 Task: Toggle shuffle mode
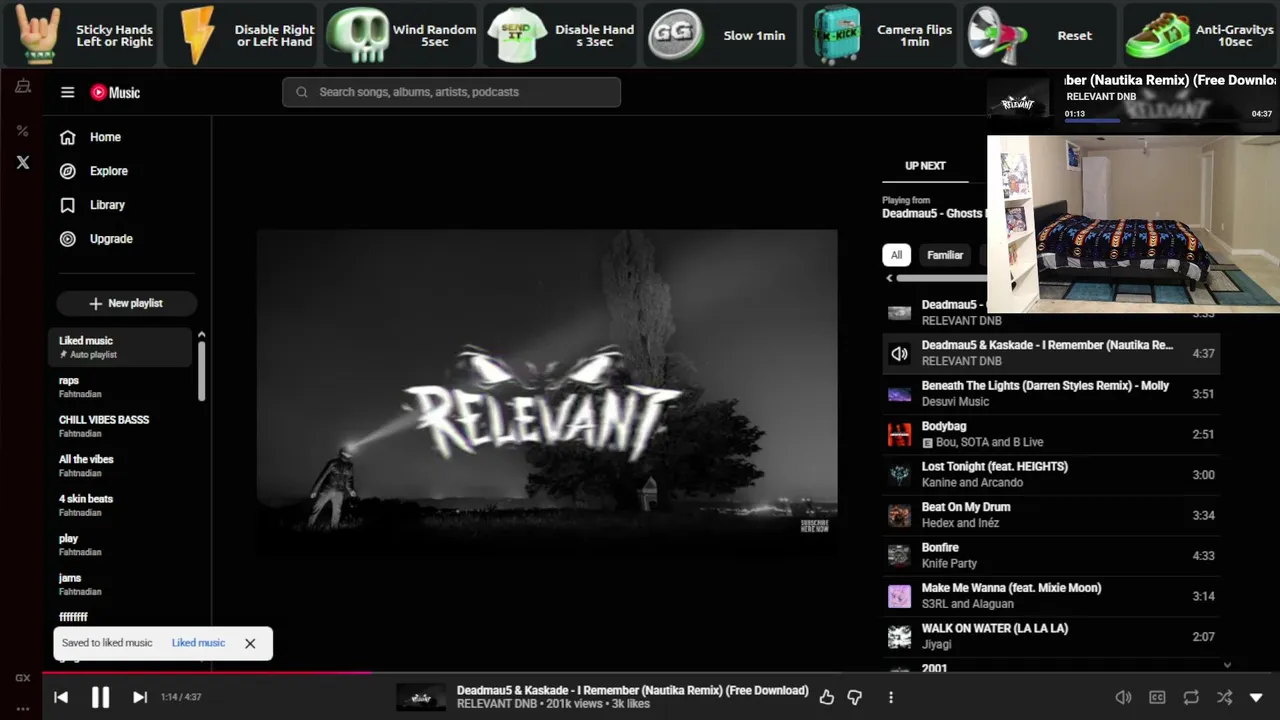(1224, 697)
